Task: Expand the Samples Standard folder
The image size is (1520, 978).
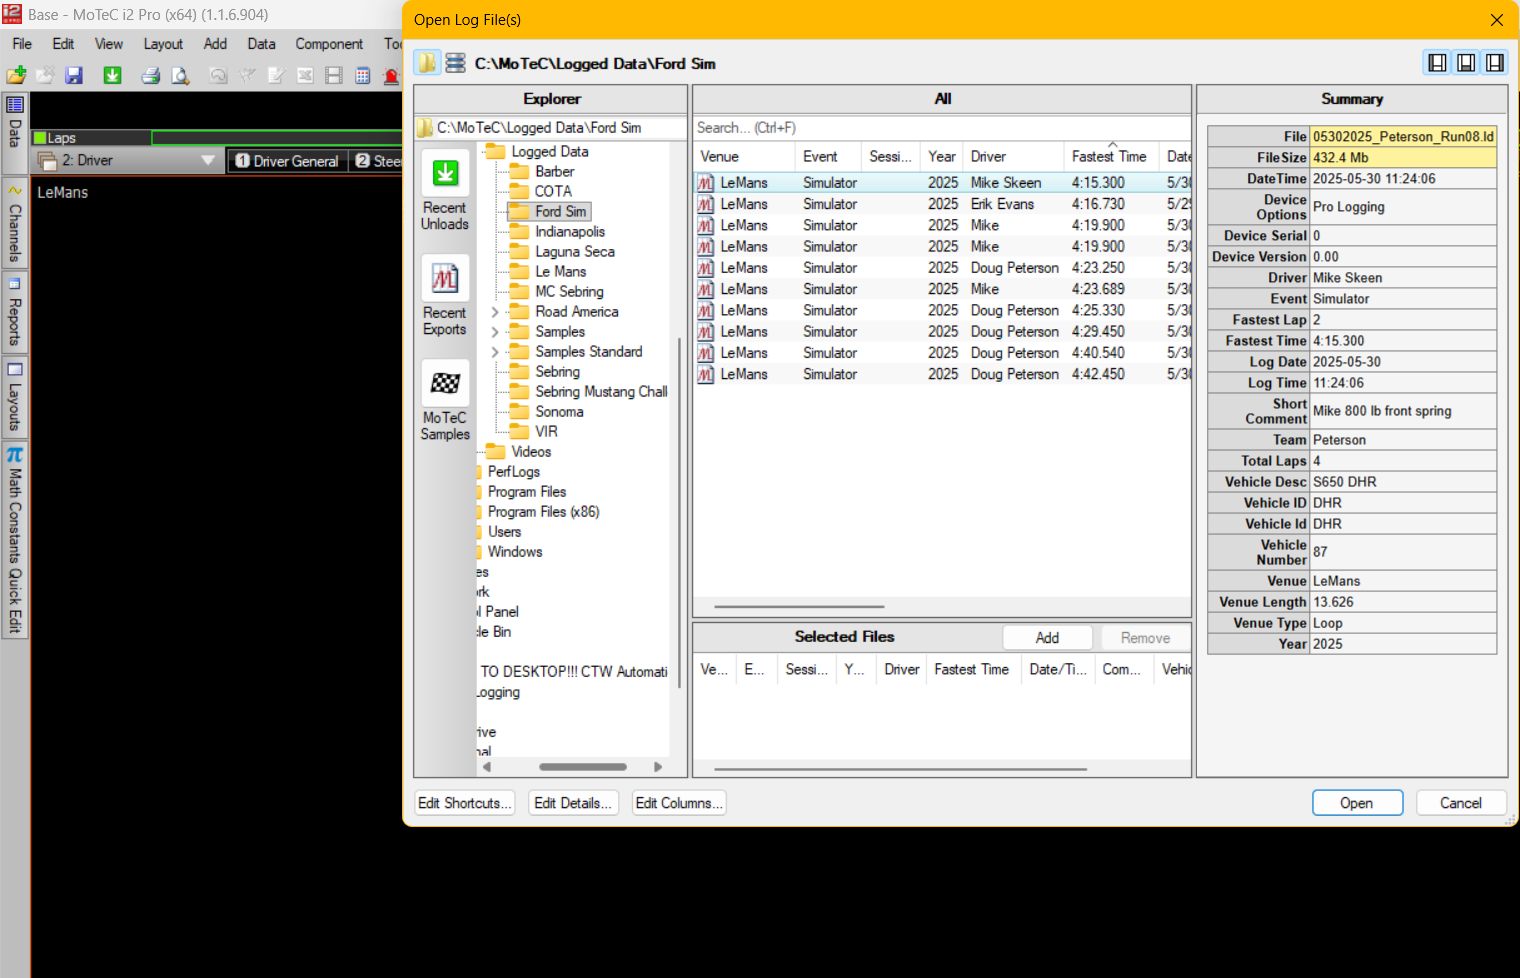Action: 494,352
